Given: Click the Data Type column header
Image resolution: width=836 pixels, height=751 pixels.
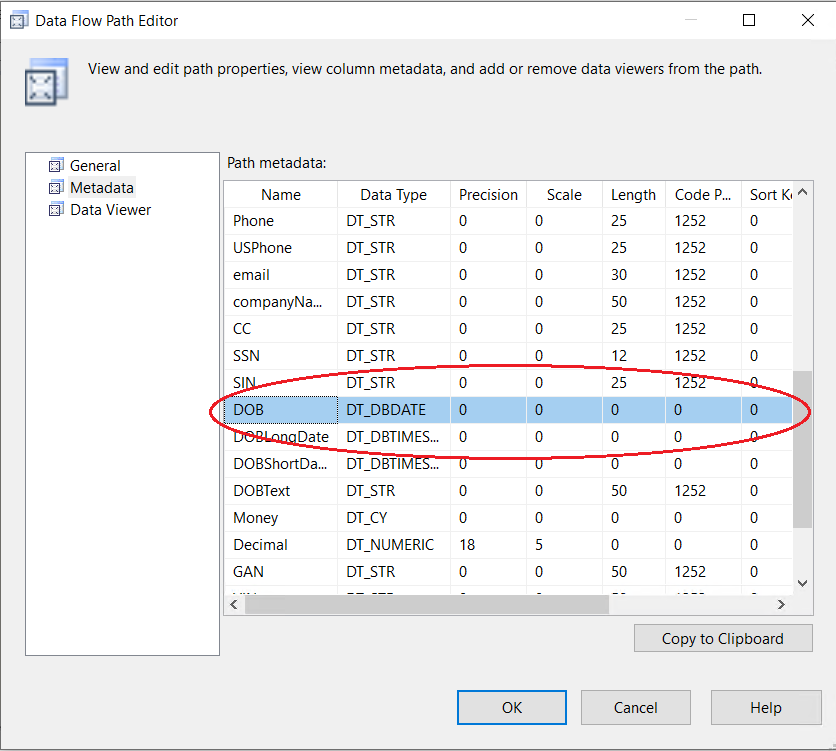Looking at the screenshot, I should tap(393, 195).
